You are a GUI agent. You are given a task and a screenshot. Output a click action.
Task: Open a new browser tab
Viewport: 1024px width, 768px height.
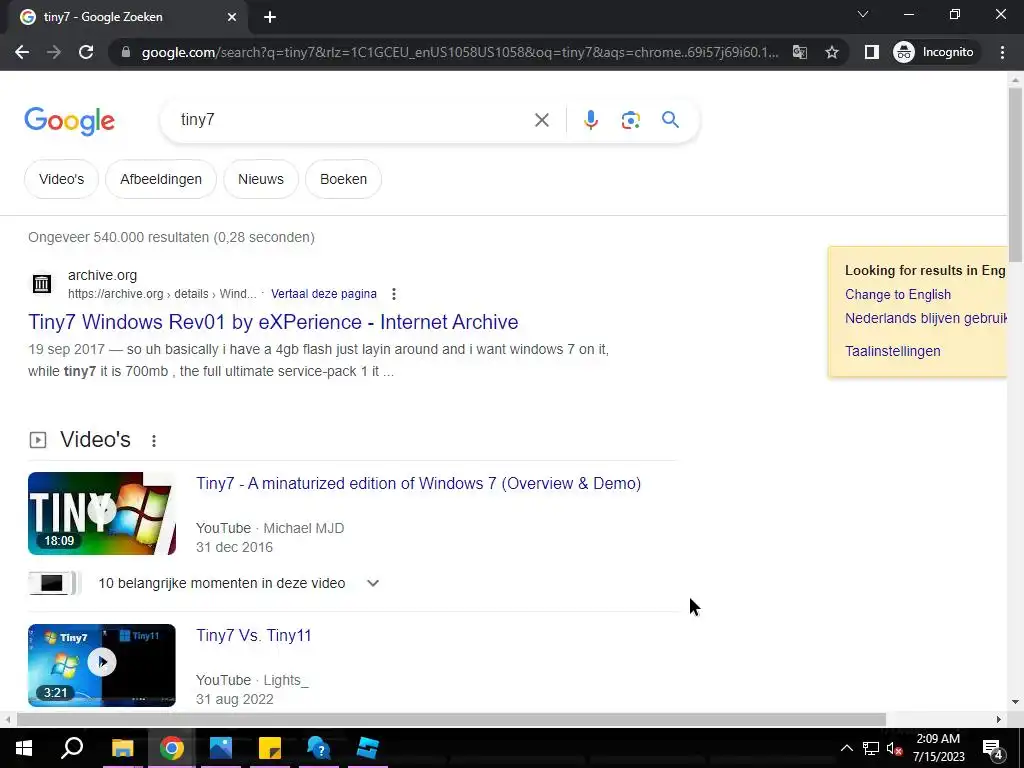[270, 17]
